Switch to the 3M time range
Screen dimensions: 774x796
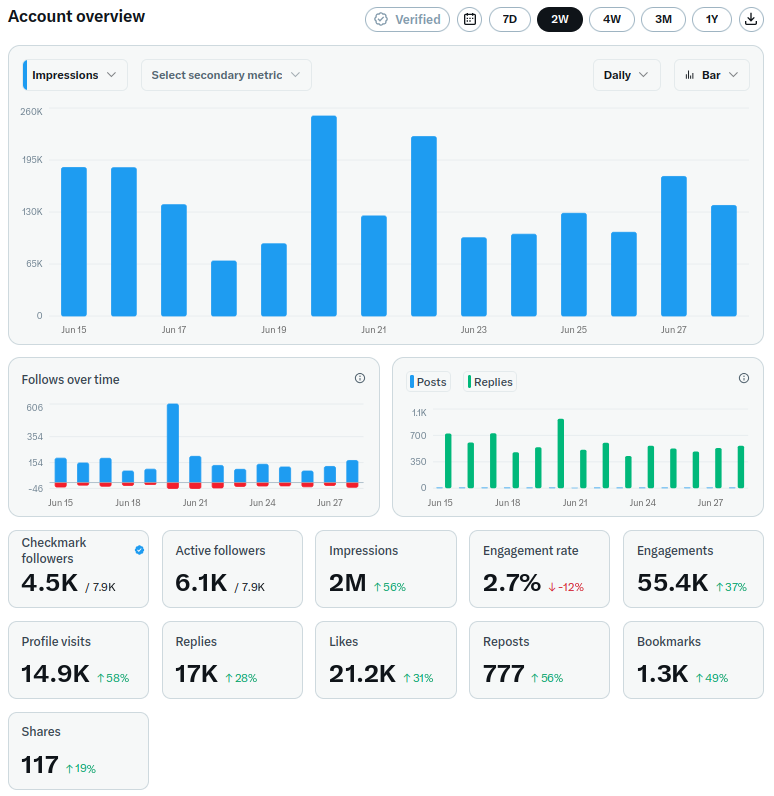663,19
